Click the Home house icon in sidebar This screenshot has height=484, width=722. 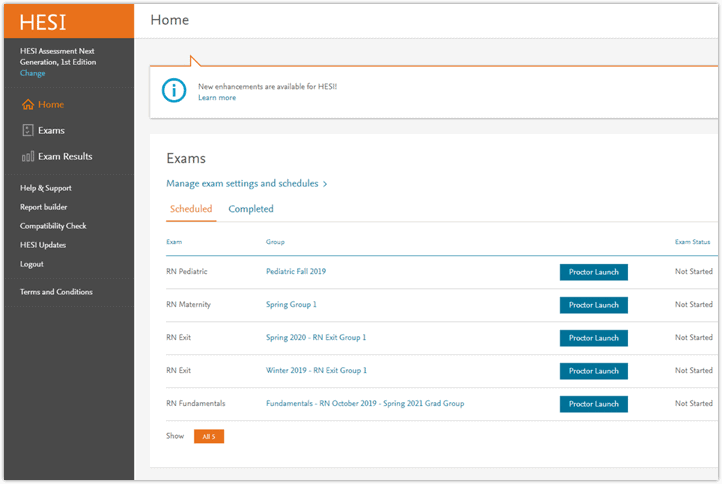click(27, 105)
